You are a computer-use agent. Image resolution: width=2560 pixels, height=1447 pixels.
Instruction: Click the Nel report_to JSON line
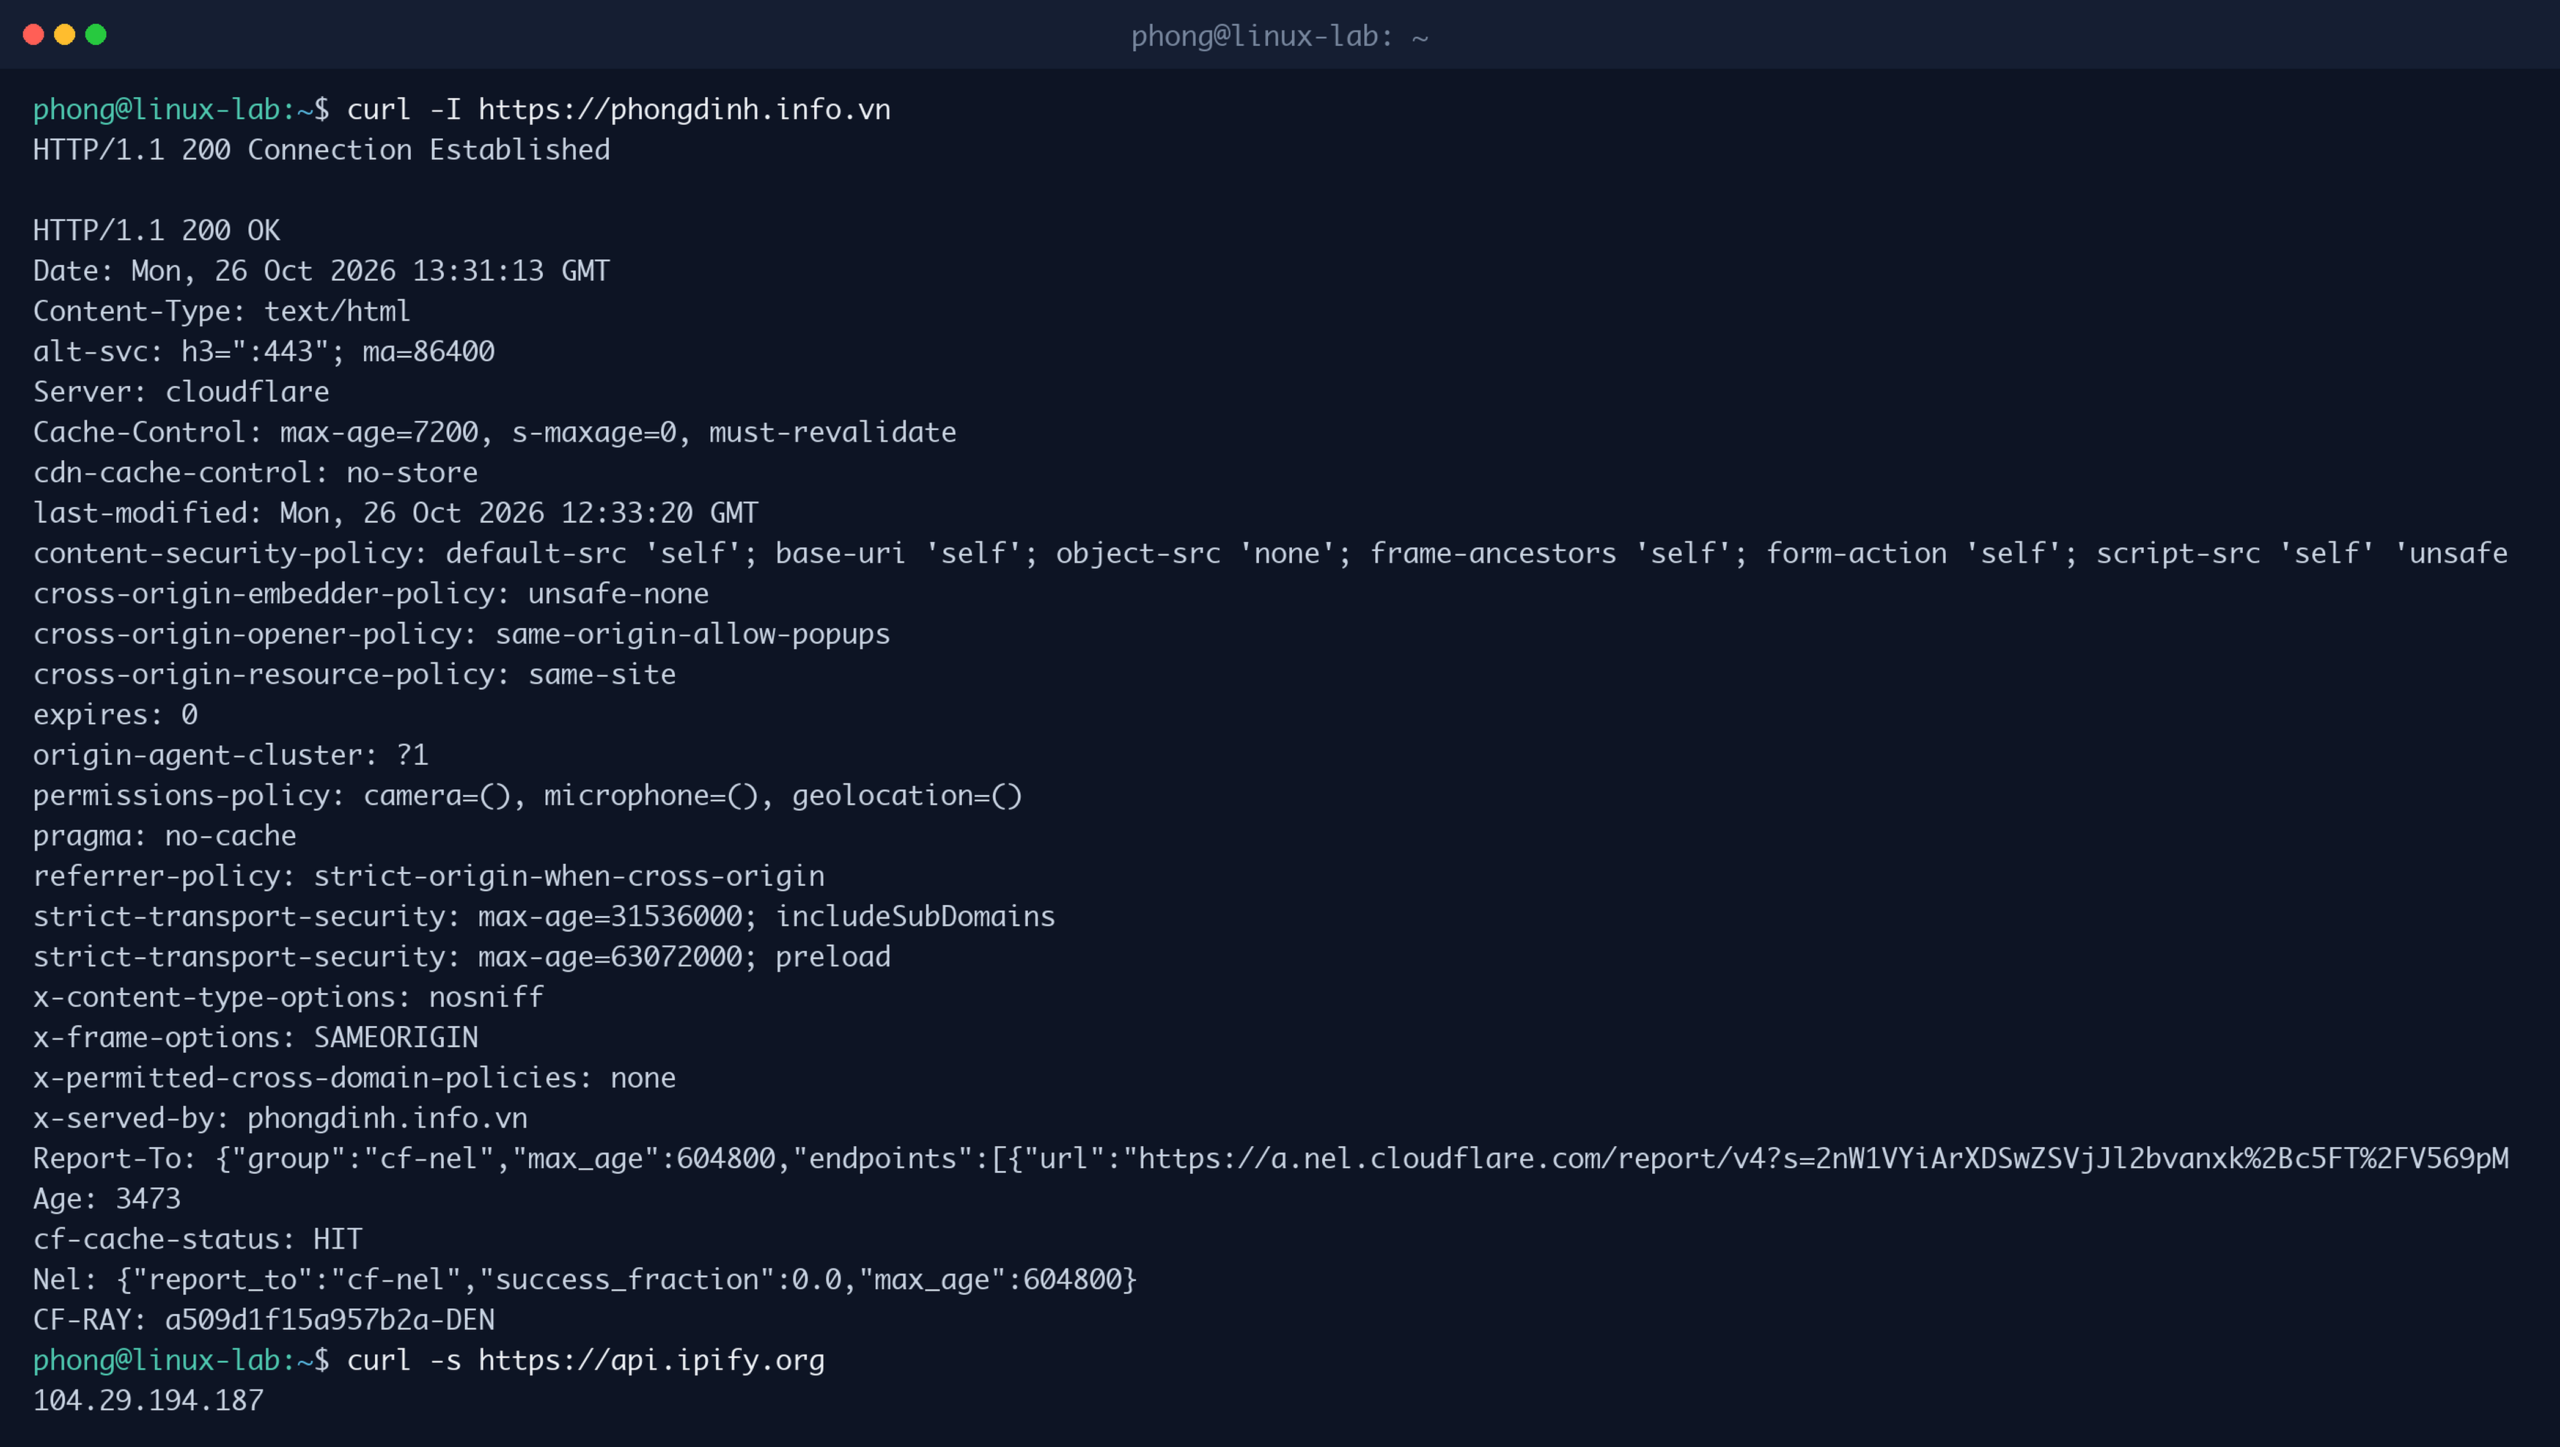click(x=585, y=1280)
